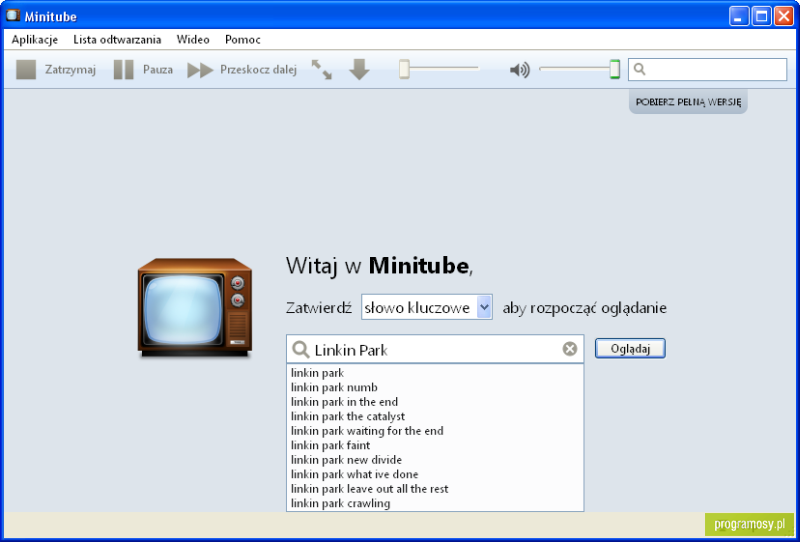Clear the search field with the X icon

[x=569, y=349]
